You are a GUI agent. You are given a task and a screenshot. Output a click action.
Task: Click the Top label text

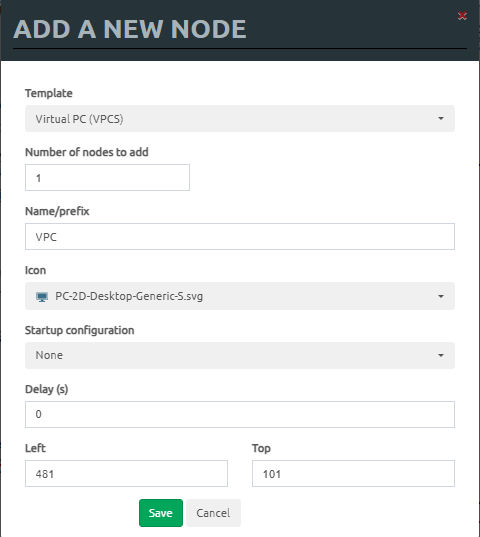[x=261, y=449]
